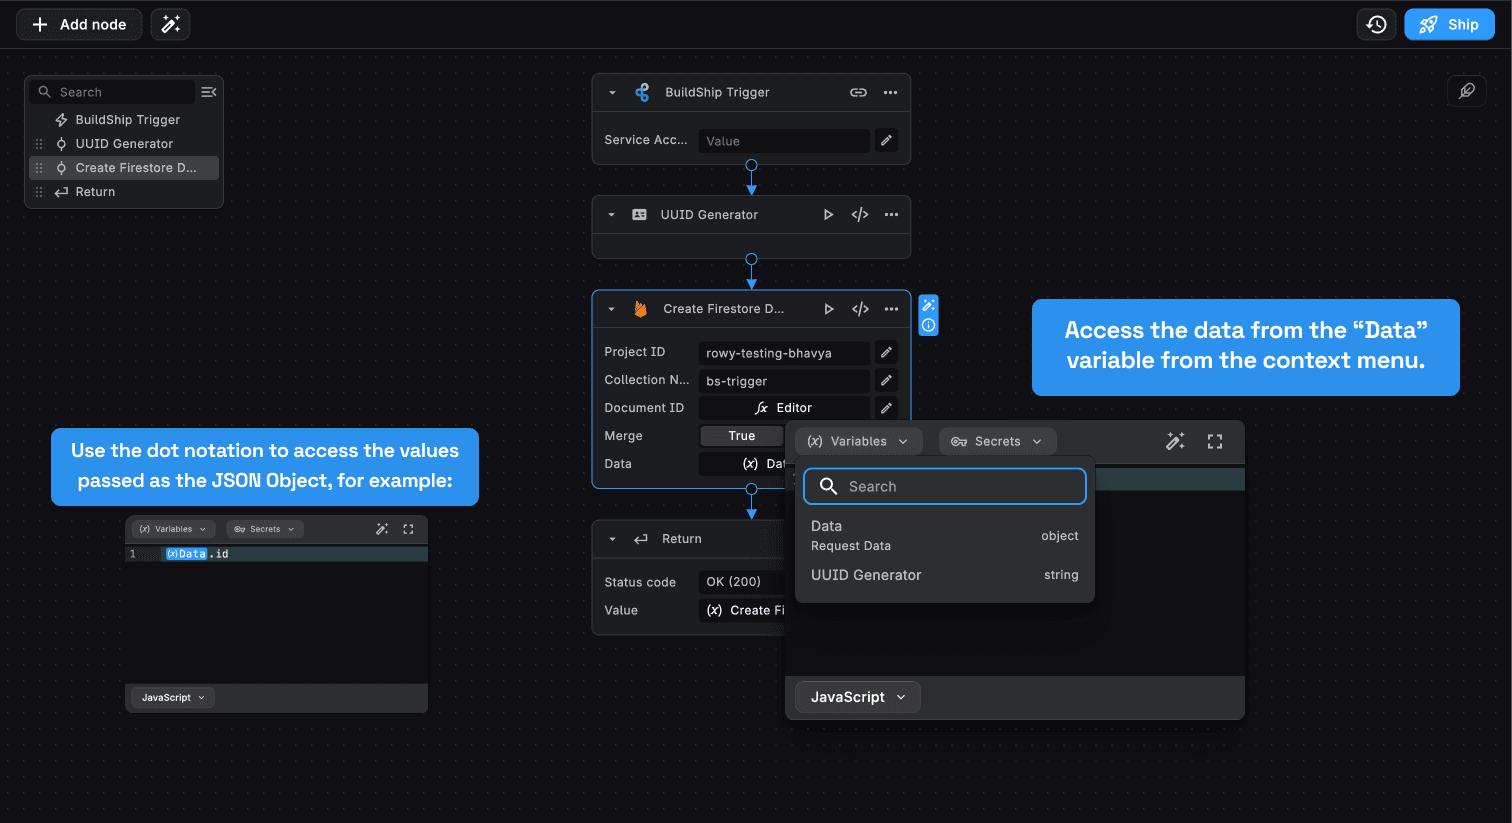This screenshot has height=823, width=1512.
Task: Open version history clock icon
Action: coord(1376,24)
